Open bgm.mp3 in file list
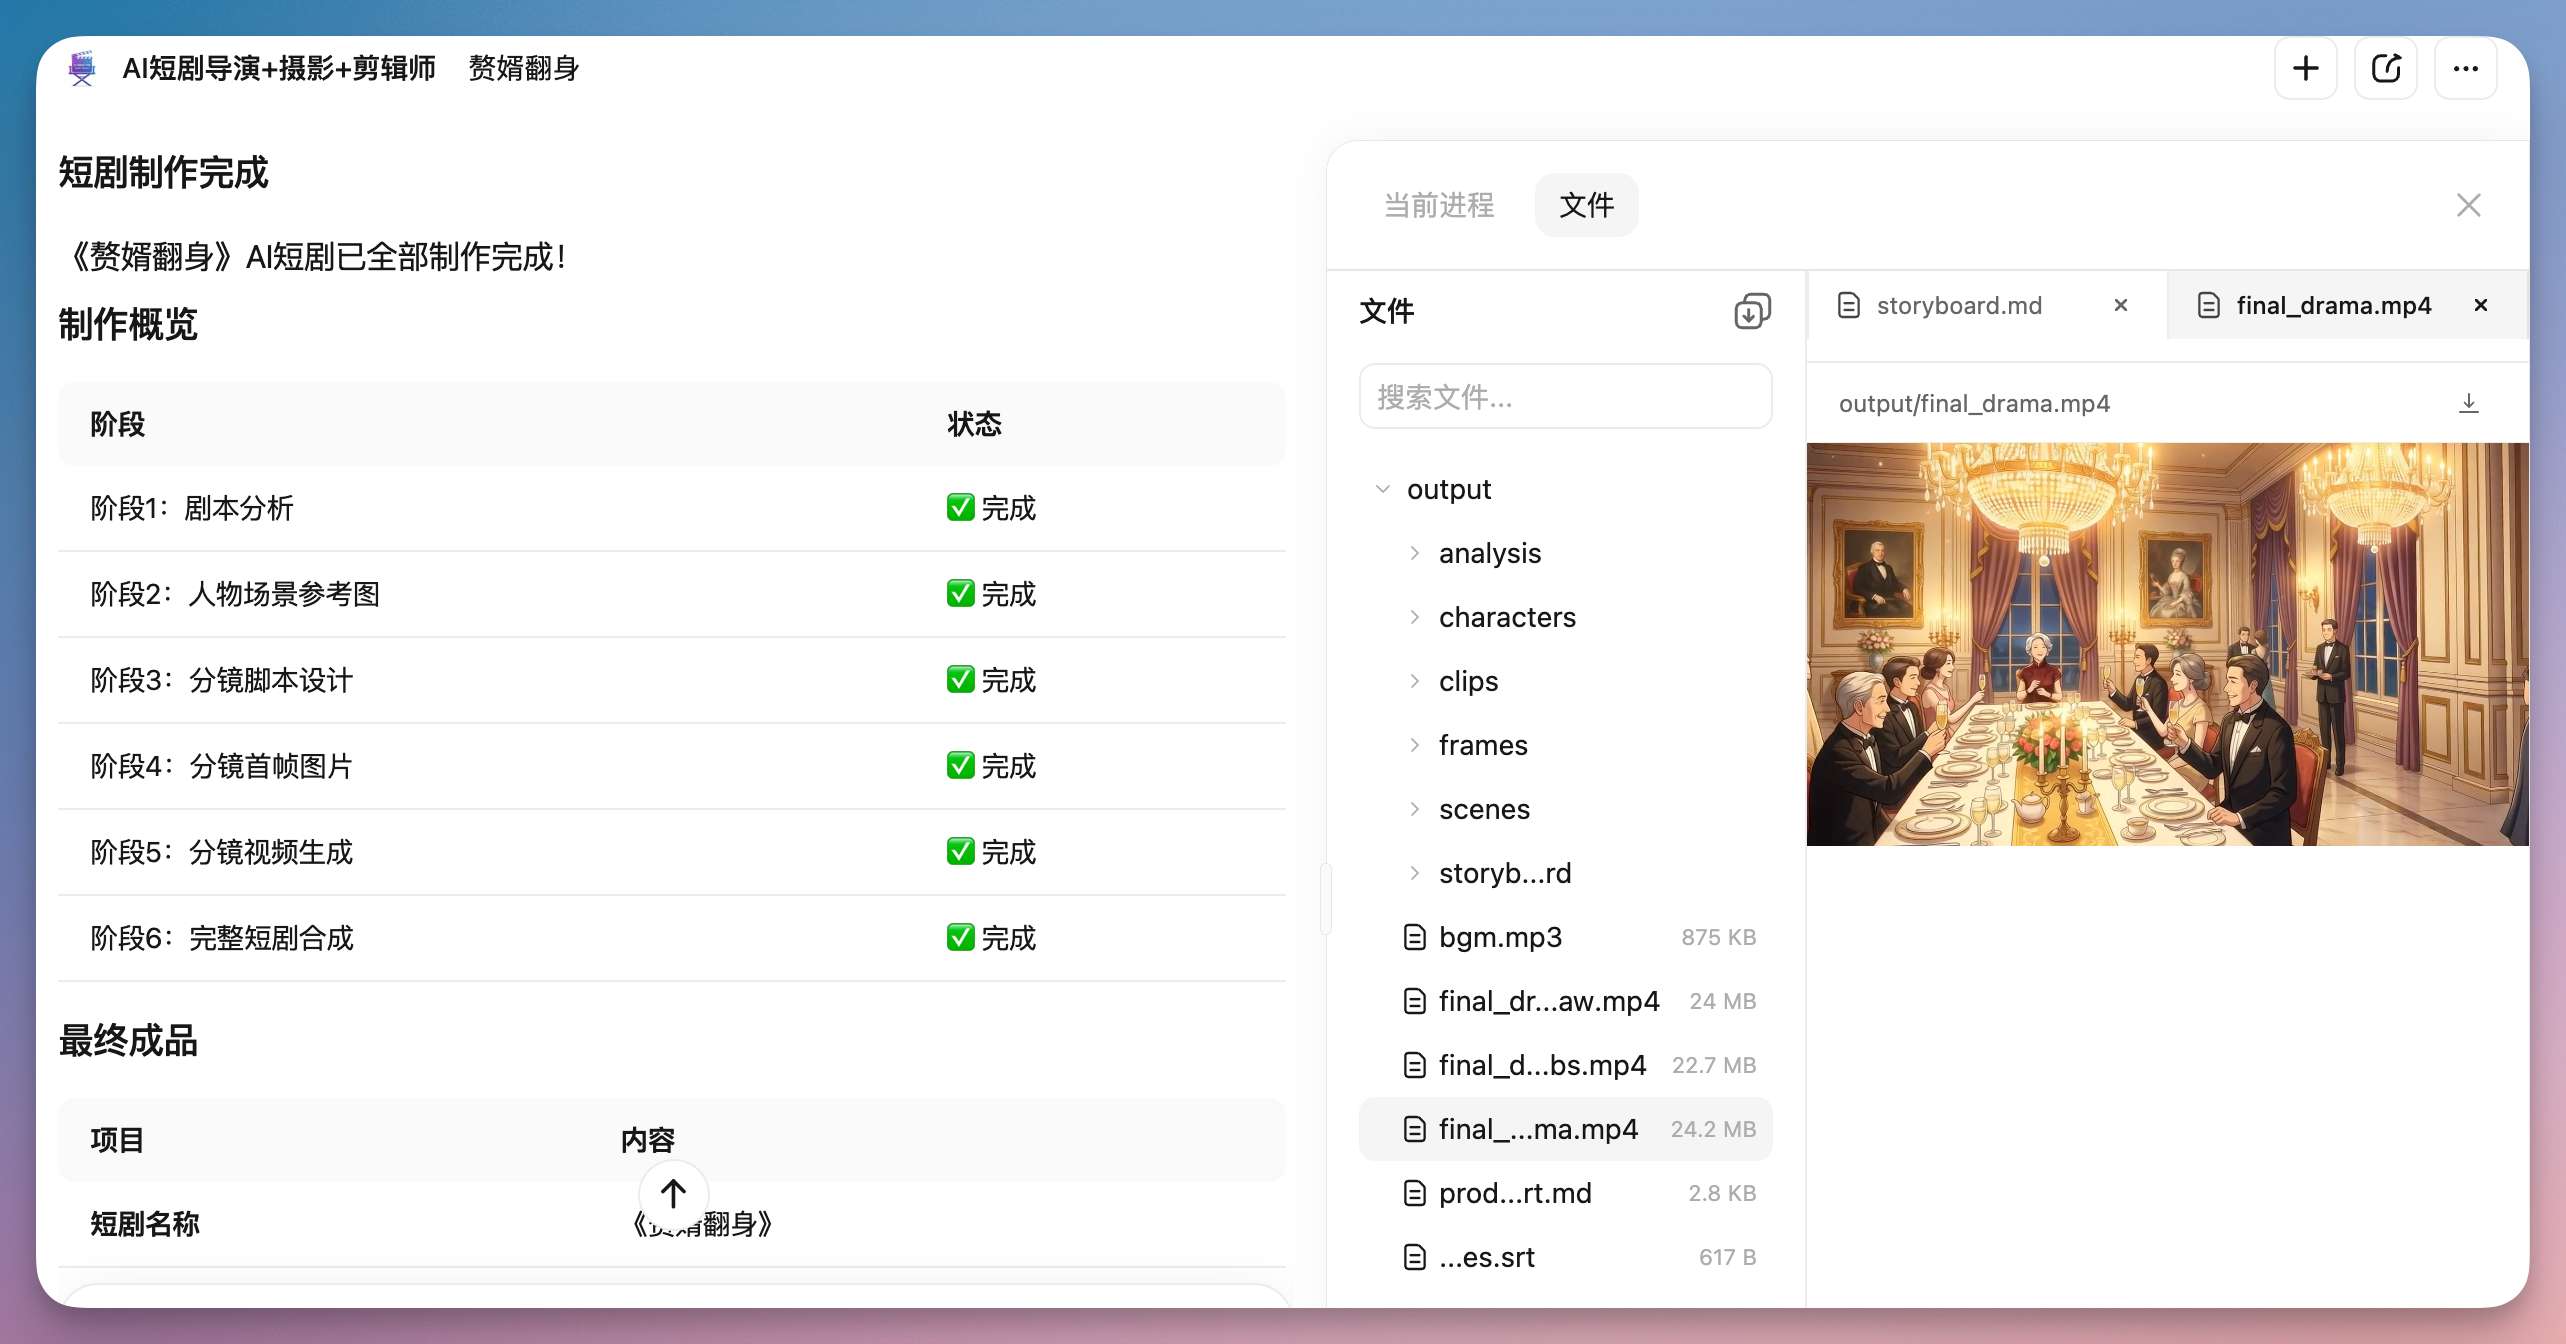The height and width of the screenshot is (1344, 2566). pyautogui.click(x=1566, y=937)
